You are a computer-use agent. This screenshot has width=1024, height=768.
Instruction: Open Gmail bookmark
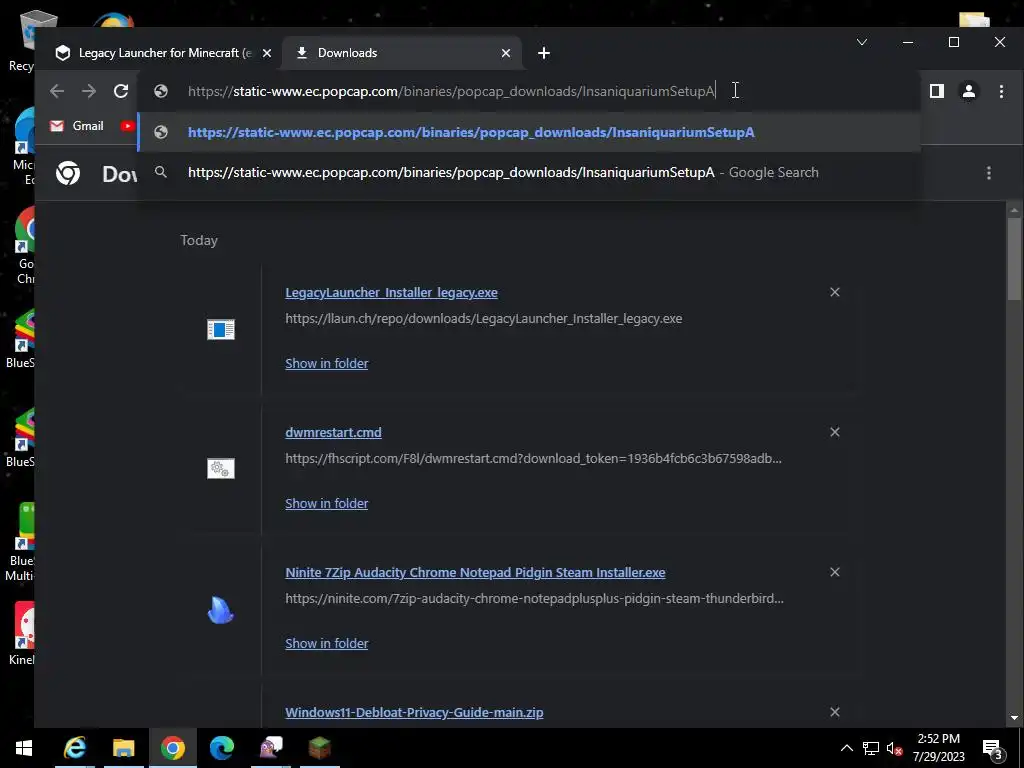77,125
